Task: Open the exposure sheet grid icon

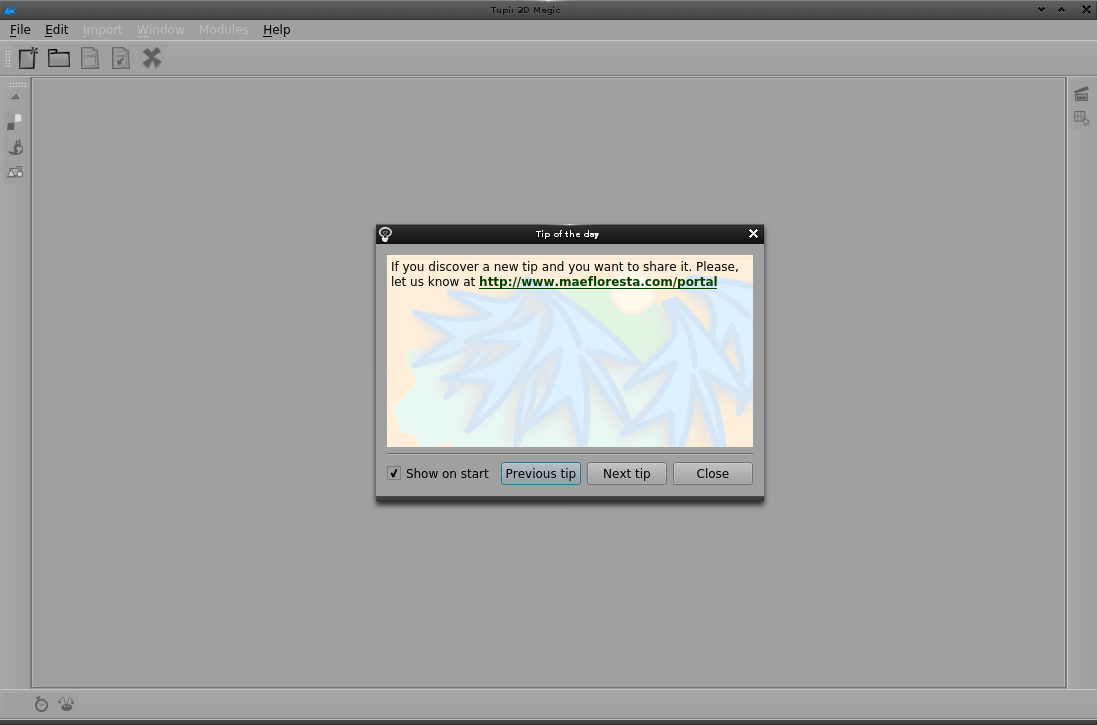Action: 1081,118
